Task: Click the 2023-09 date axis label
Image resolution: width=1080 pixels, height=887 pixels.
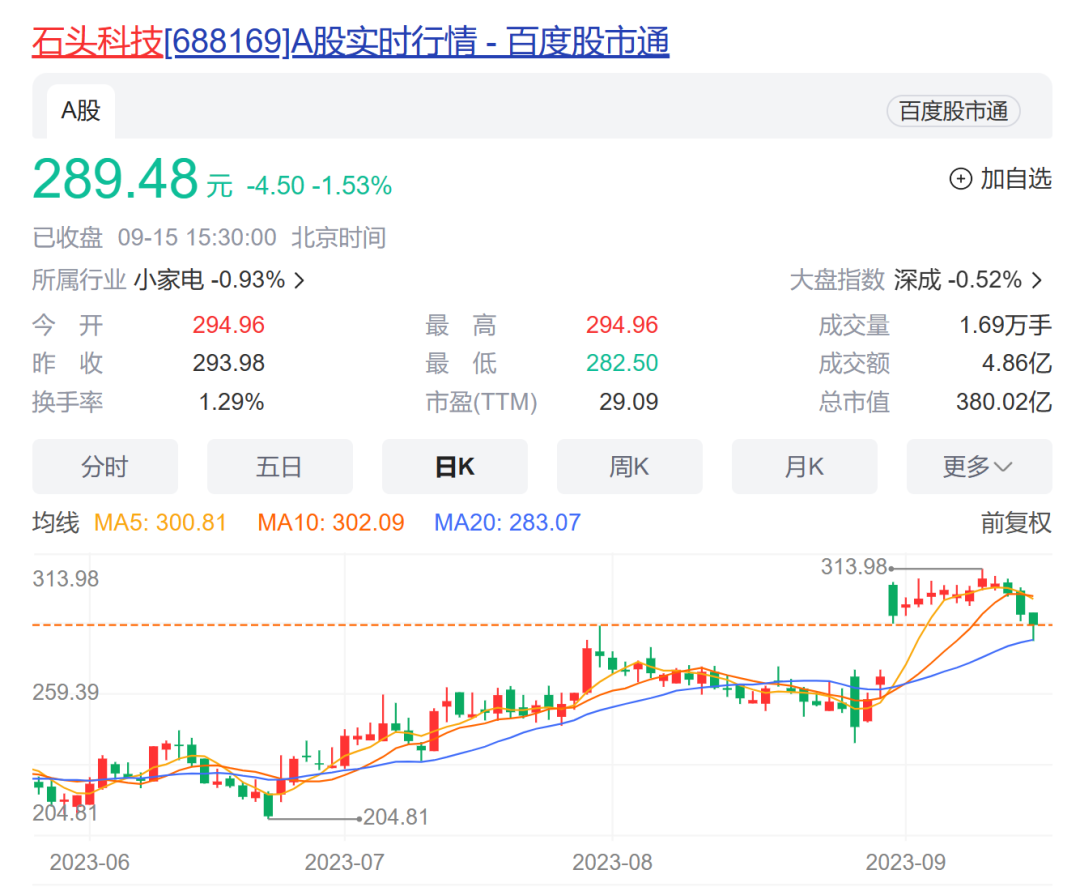Action: pyautogui.click(x=906, y=862)
